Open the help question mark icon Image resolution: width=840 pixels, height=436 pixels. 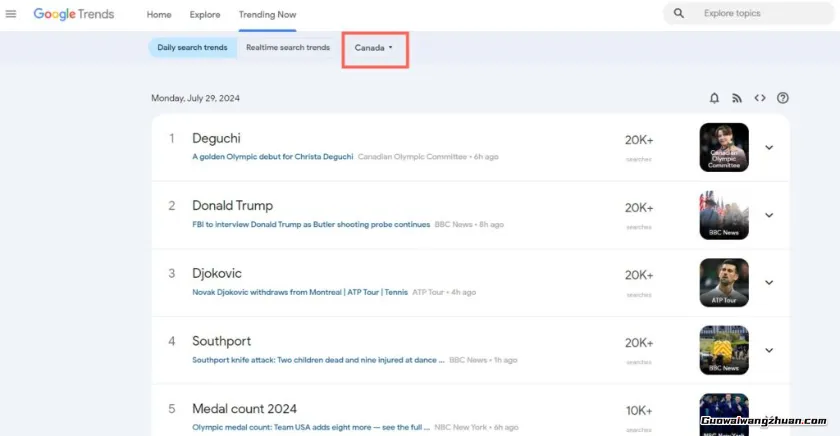783,98
